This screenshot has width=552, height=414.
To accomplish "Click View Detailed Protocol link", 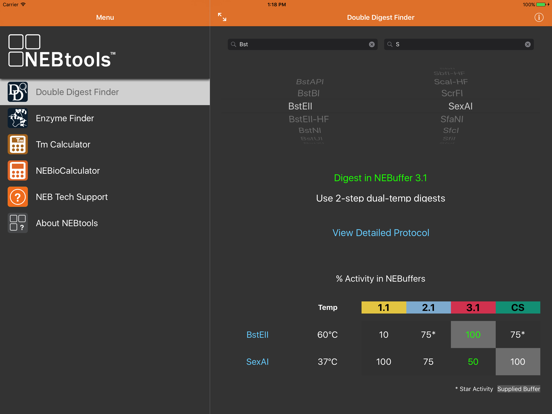I will 381,233.
